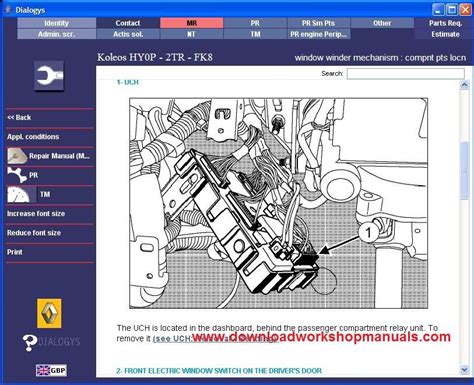Select the Actis sol. tab
The height and width of the screenshot is (385, 474).
[128, 34]
